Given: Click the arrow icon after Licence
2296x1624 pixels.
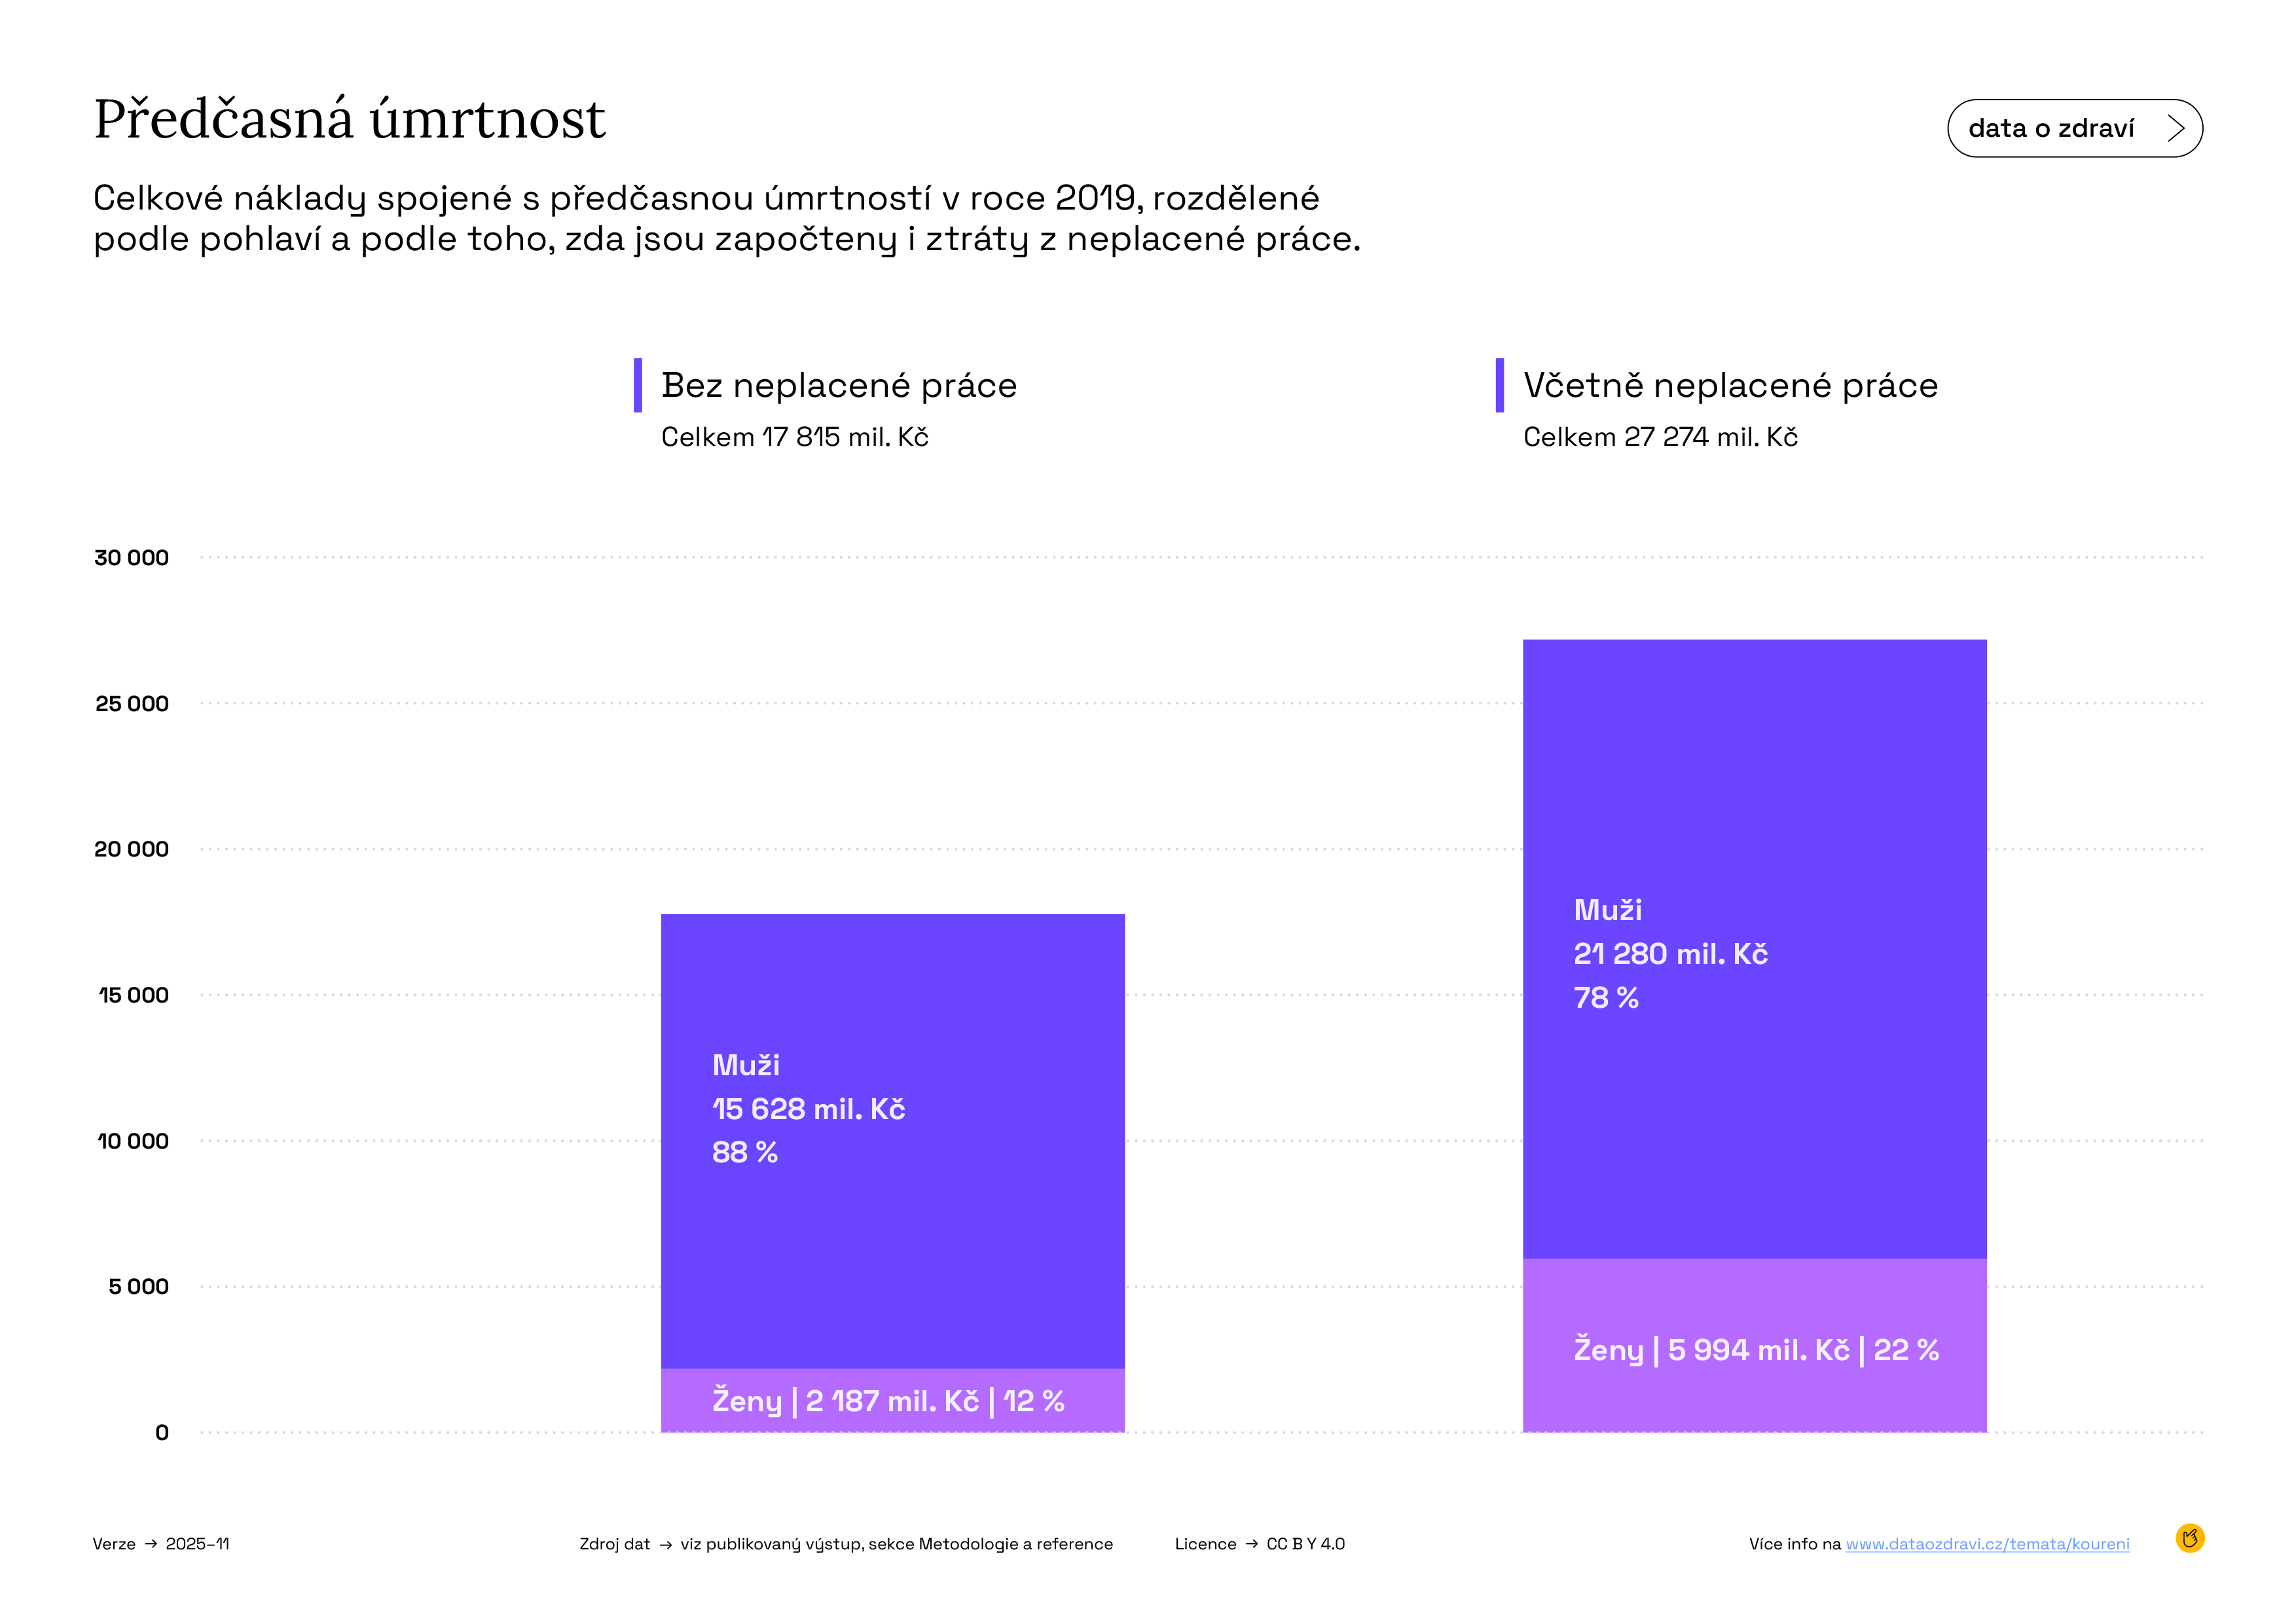Looking at the screenshot, I should click(x=1251, y=1544).
